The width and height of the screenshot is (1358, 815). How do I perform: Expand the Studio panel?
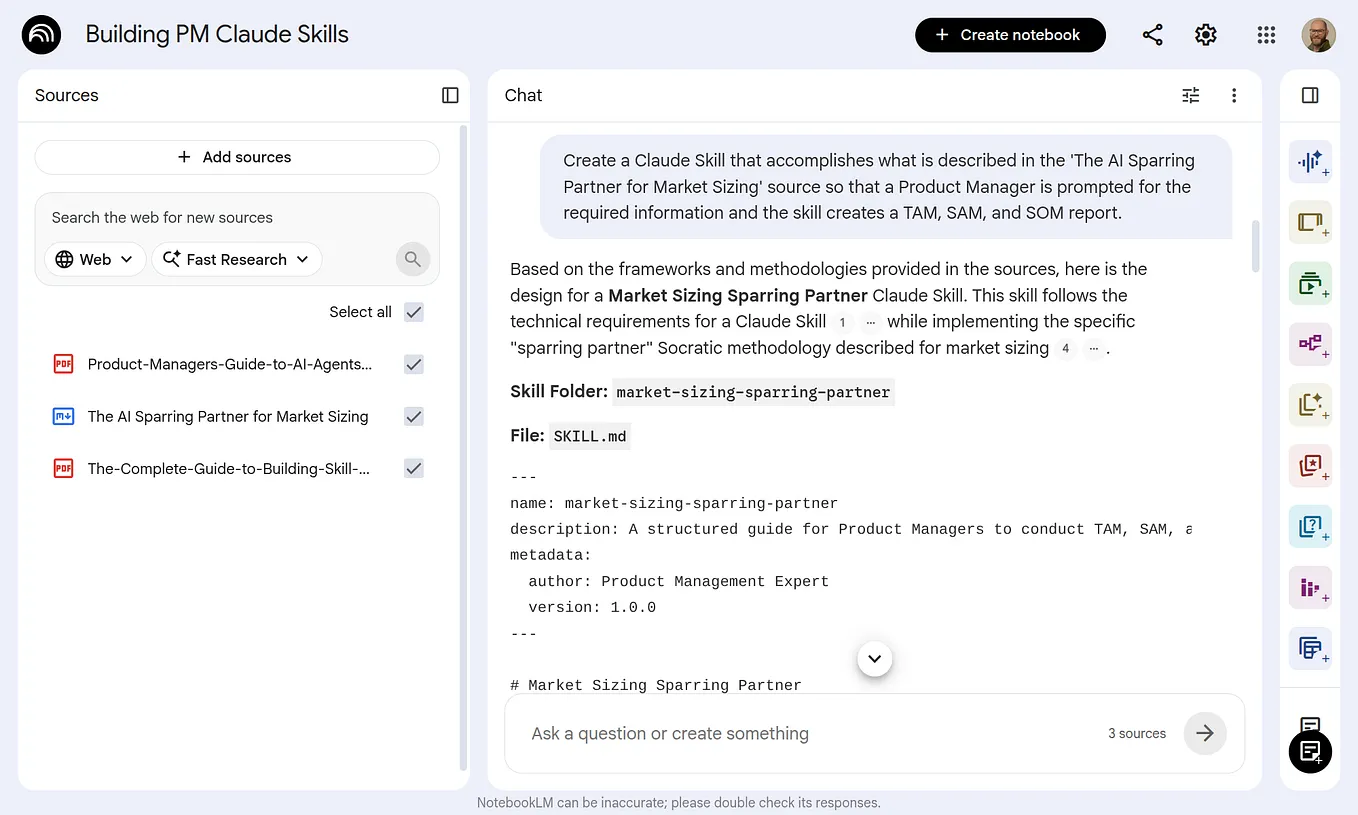pyautogui.click(x=1310, y=95)
